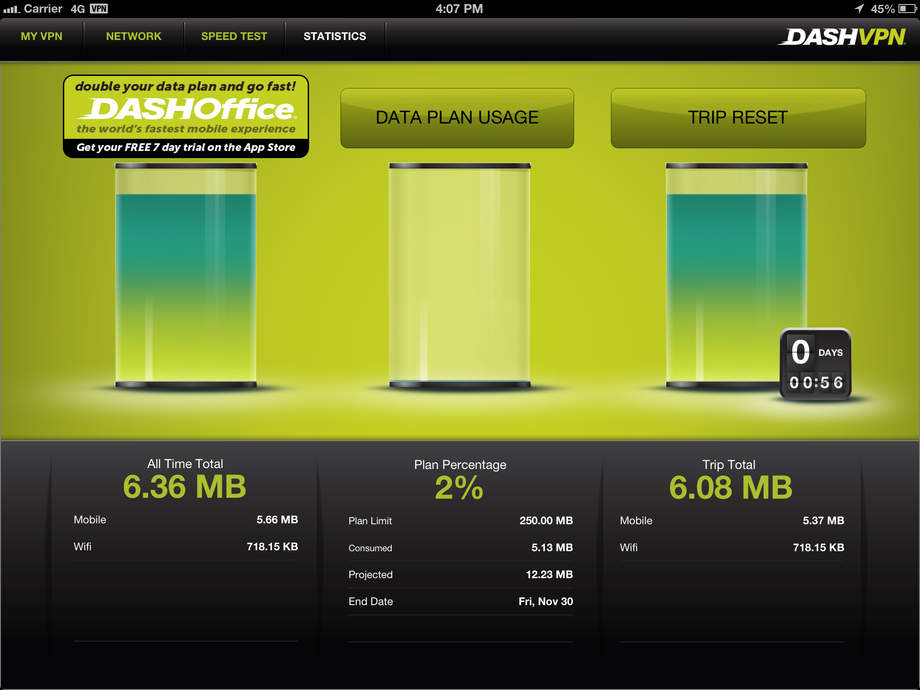920x690 pixels.
Task: Tap the Trip Total Mobile 5.37 MB value
Action: tap(823, 521)
